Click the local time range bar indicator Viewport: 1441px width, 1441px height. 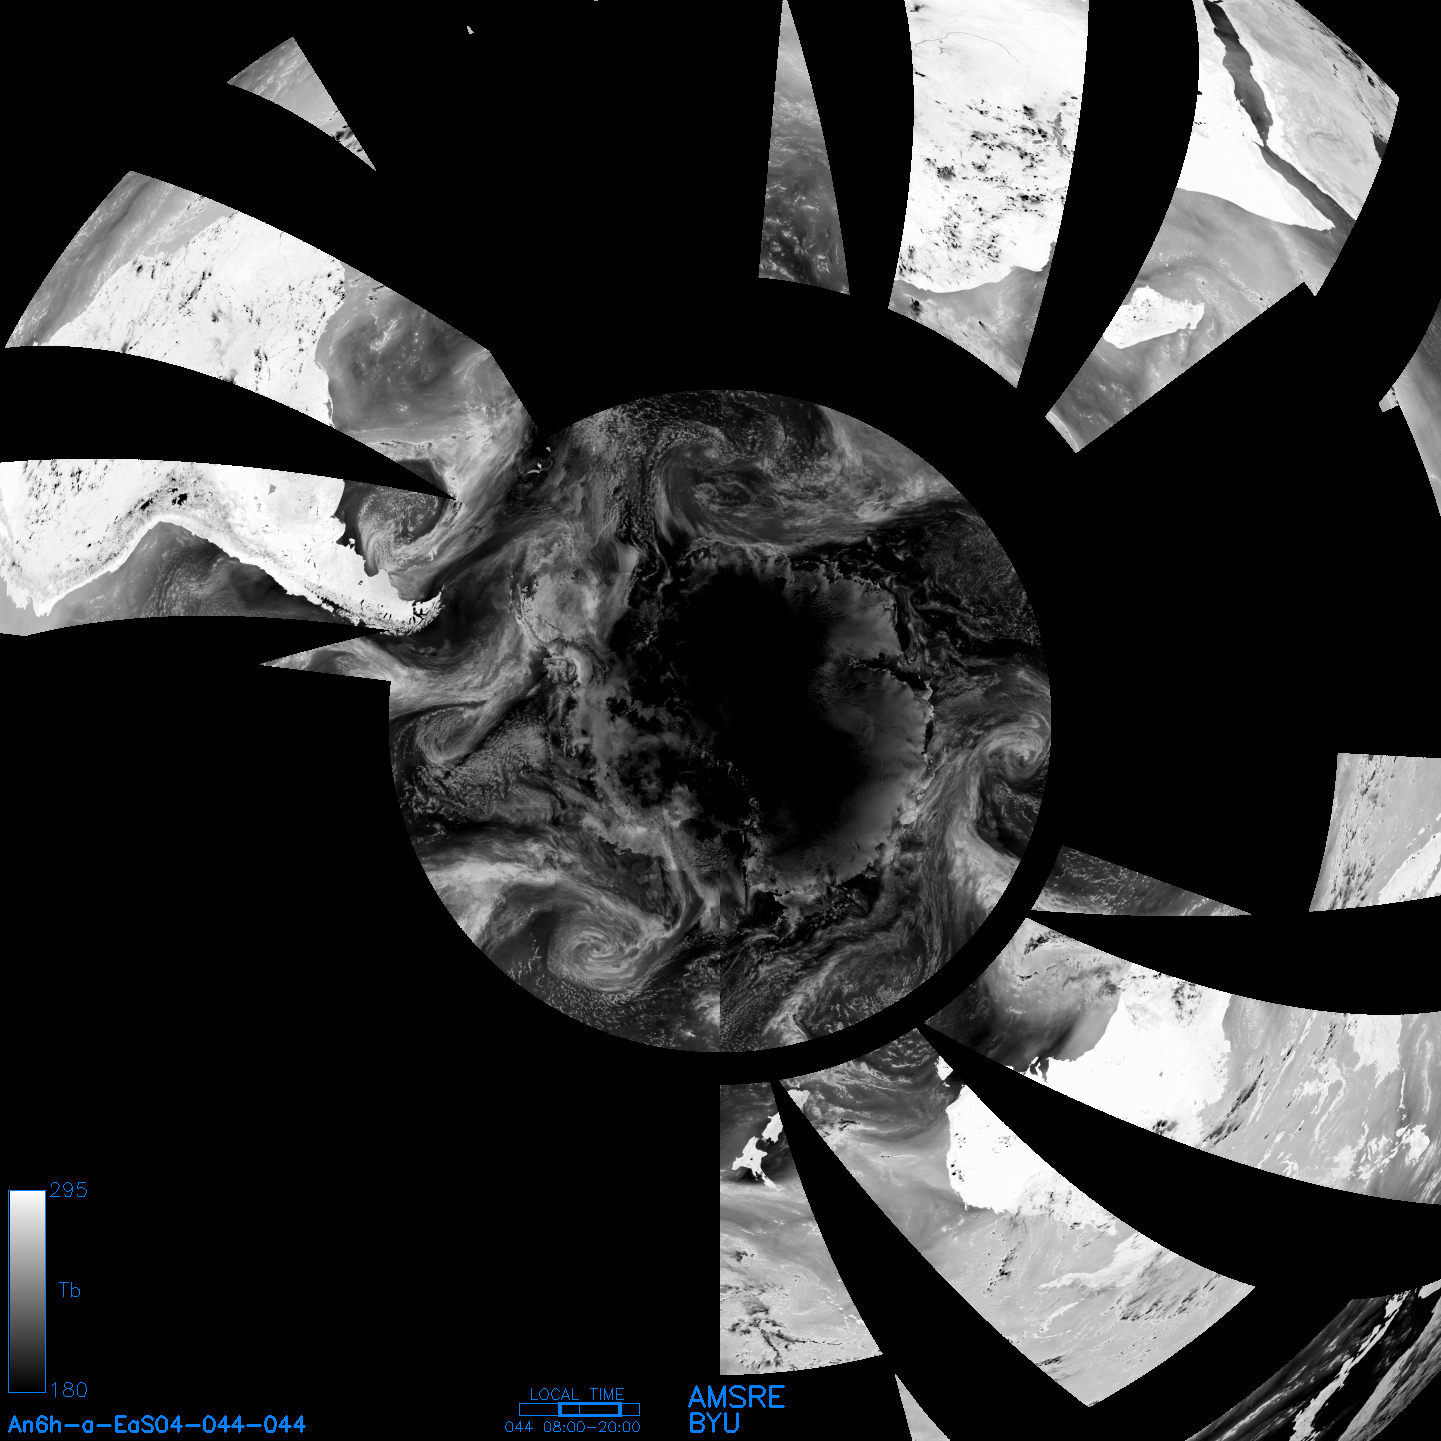pos(579,1409)
